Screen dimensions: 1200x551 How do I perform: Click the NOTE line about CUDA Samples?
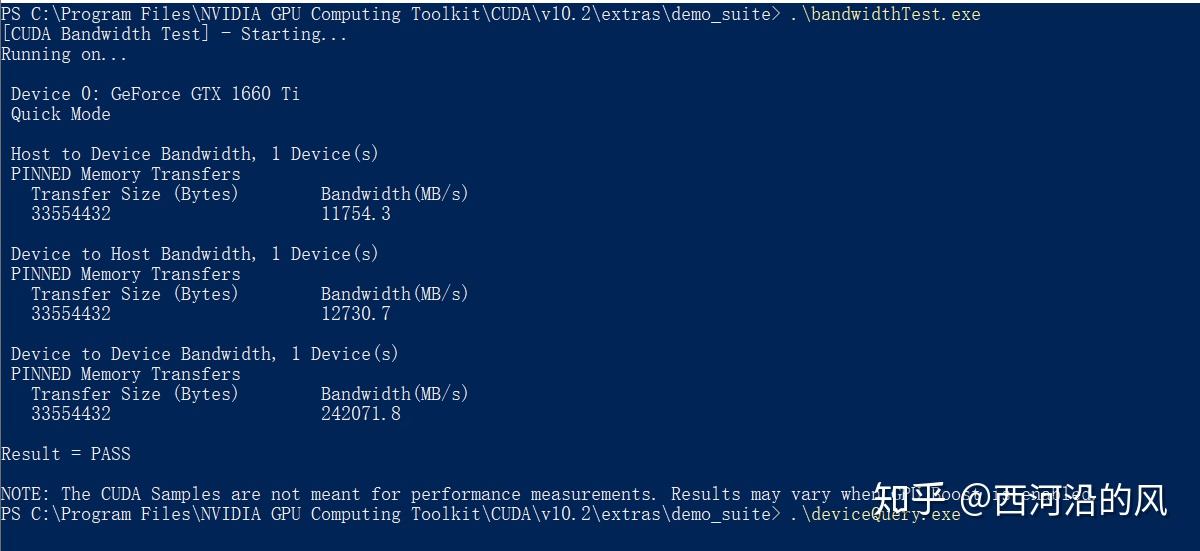click(545, 494)
